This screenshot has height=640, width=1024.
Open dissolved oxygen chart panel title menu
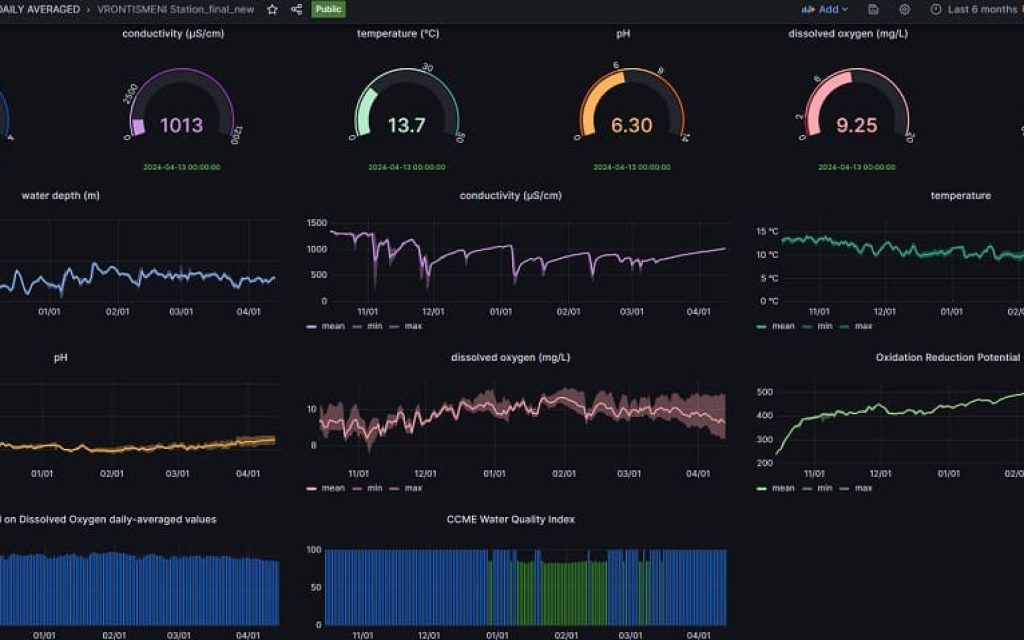pyautogui.click(x=510, y=358)
